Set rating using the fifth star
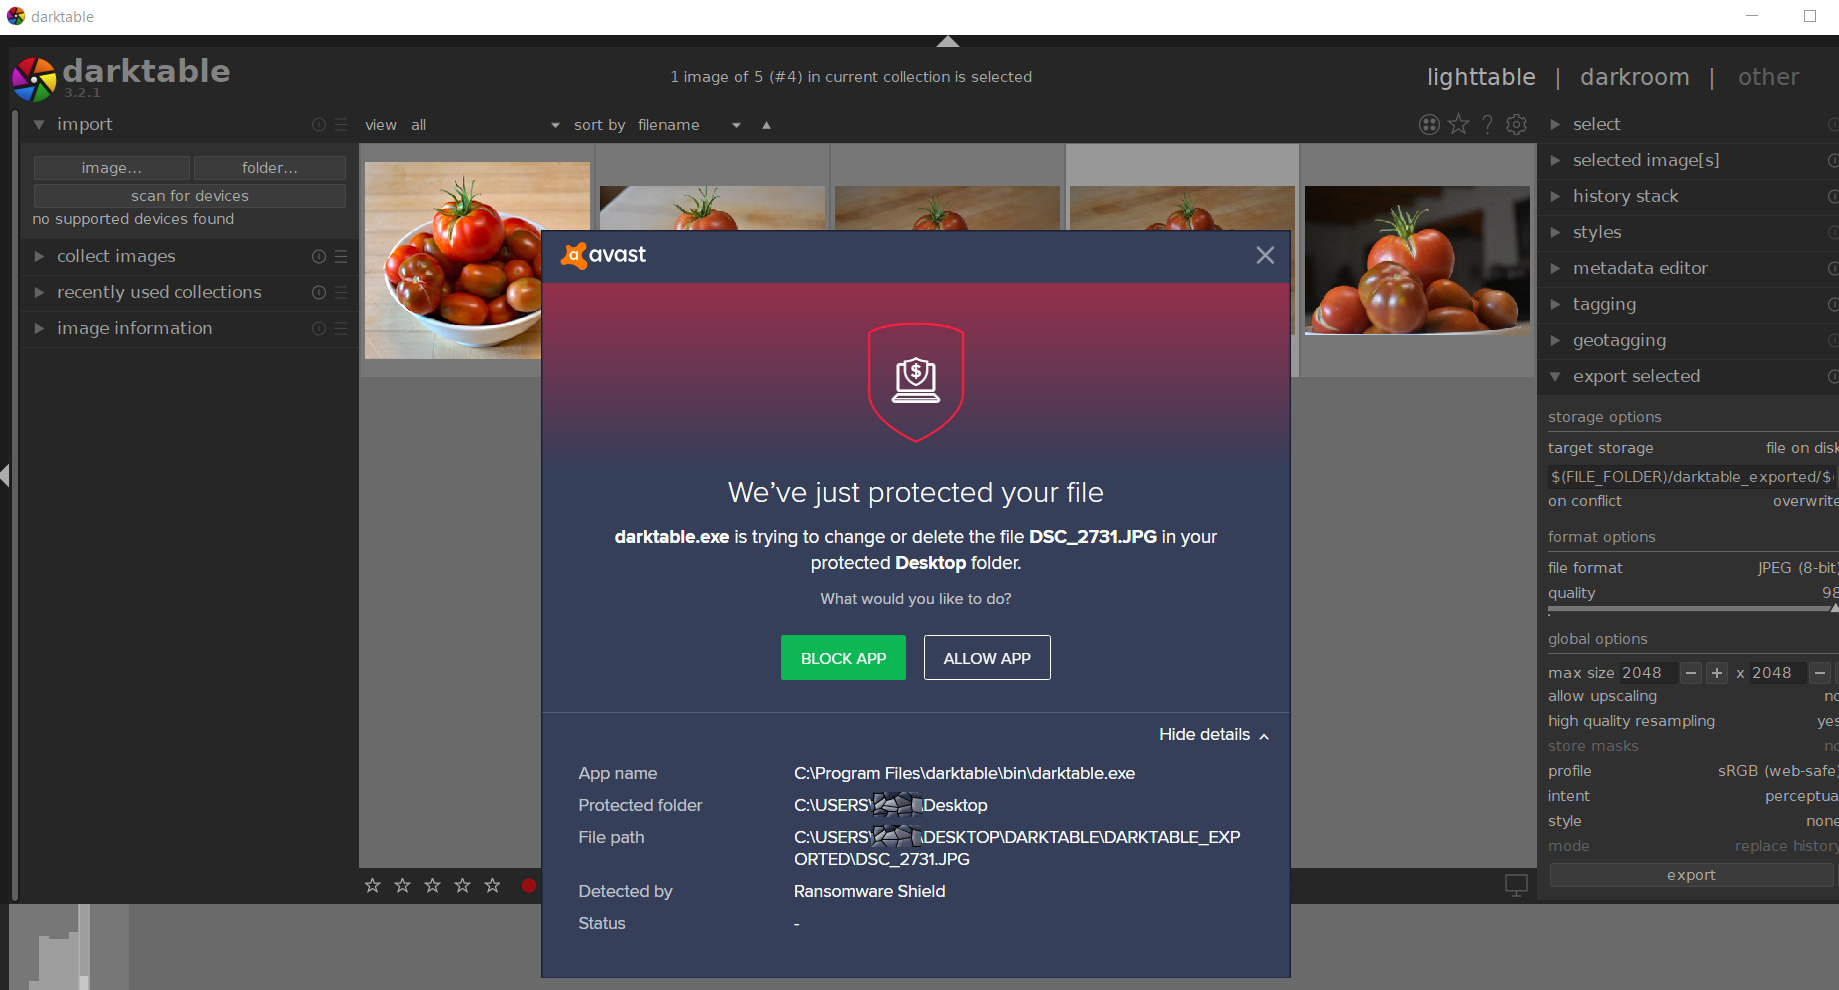The height and width of the screenshot is (990, 1839). [493, 885]
